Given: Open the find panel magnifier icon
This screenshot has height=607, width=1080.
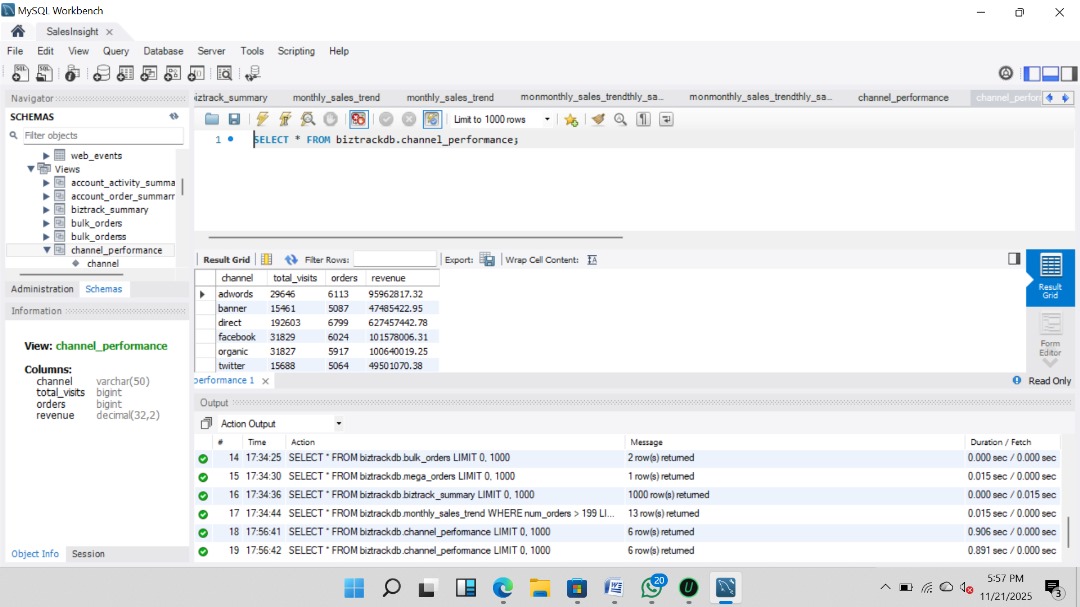Looking at the screenshot, I should tap(621, 119).
